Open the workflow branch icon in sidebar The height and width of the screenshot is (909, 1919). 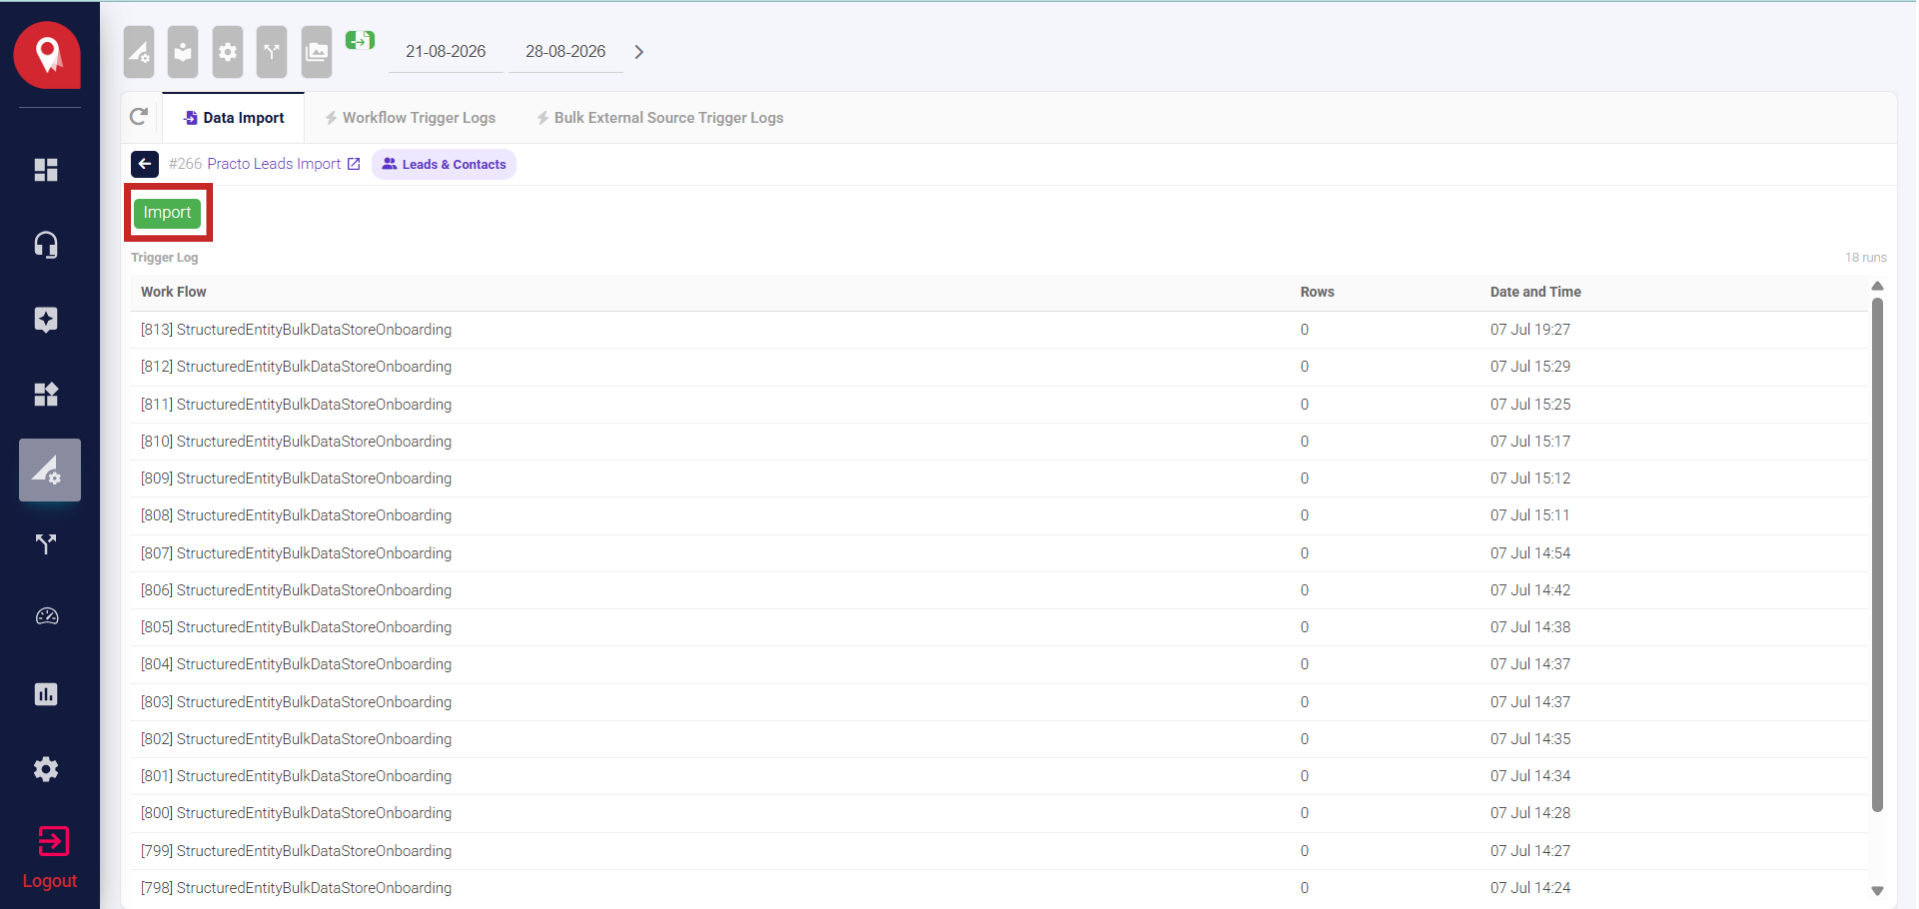(46, 544)
